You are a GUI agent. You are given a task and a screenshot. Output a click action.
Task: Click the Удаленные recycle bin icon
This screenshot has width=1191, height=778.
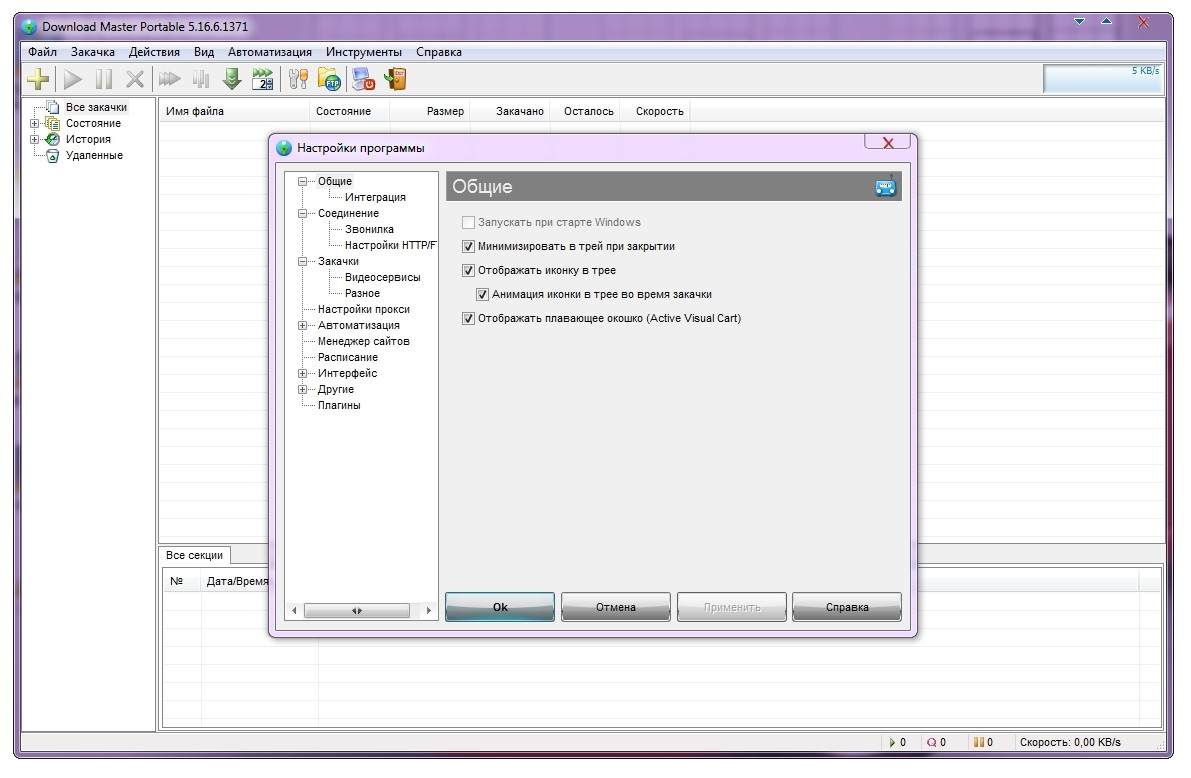52,156
